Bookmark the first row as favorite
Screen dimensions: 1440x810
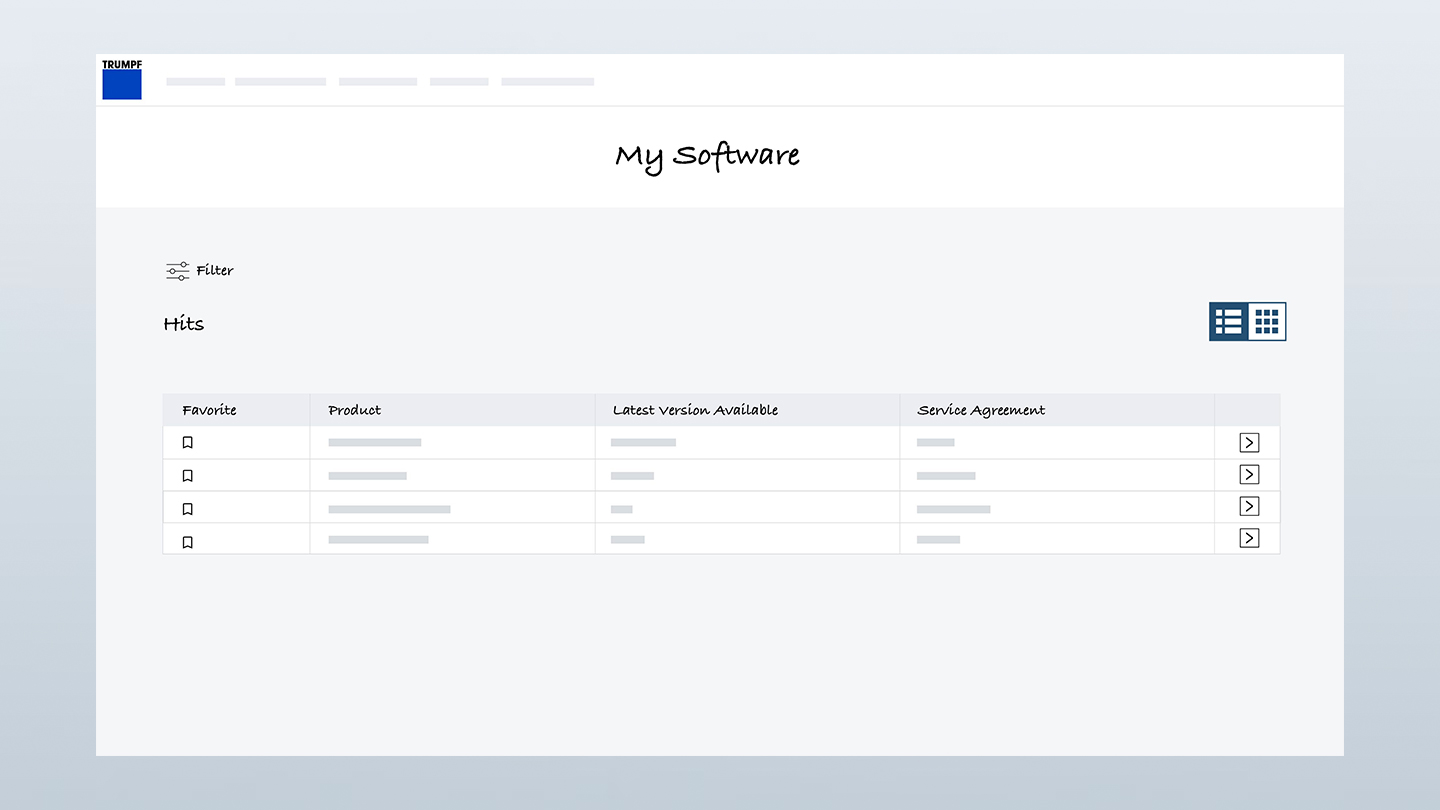pos(187,443)
